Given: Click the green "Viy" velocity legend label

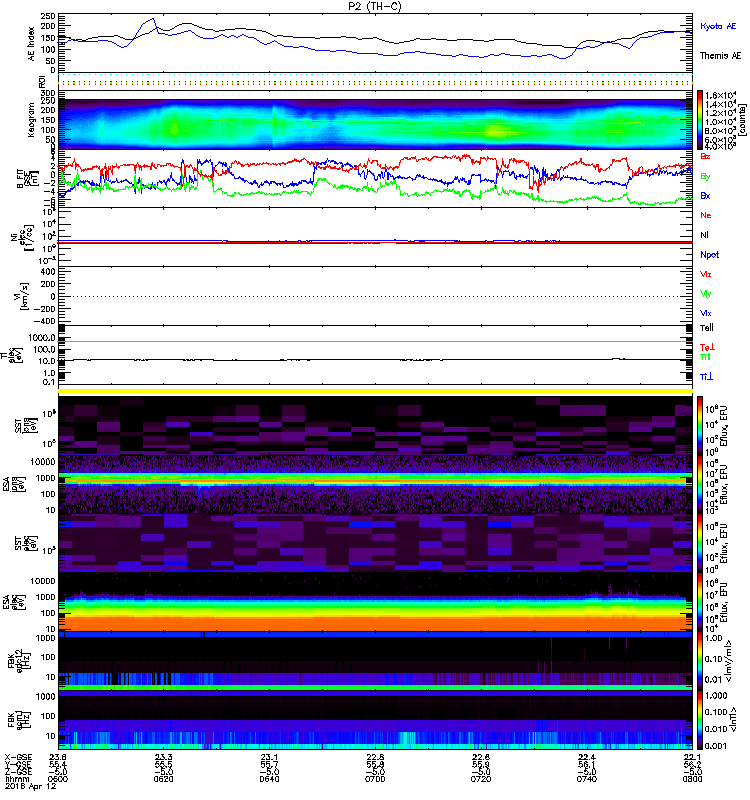Looking at the screenshot, I should point(705,294).
